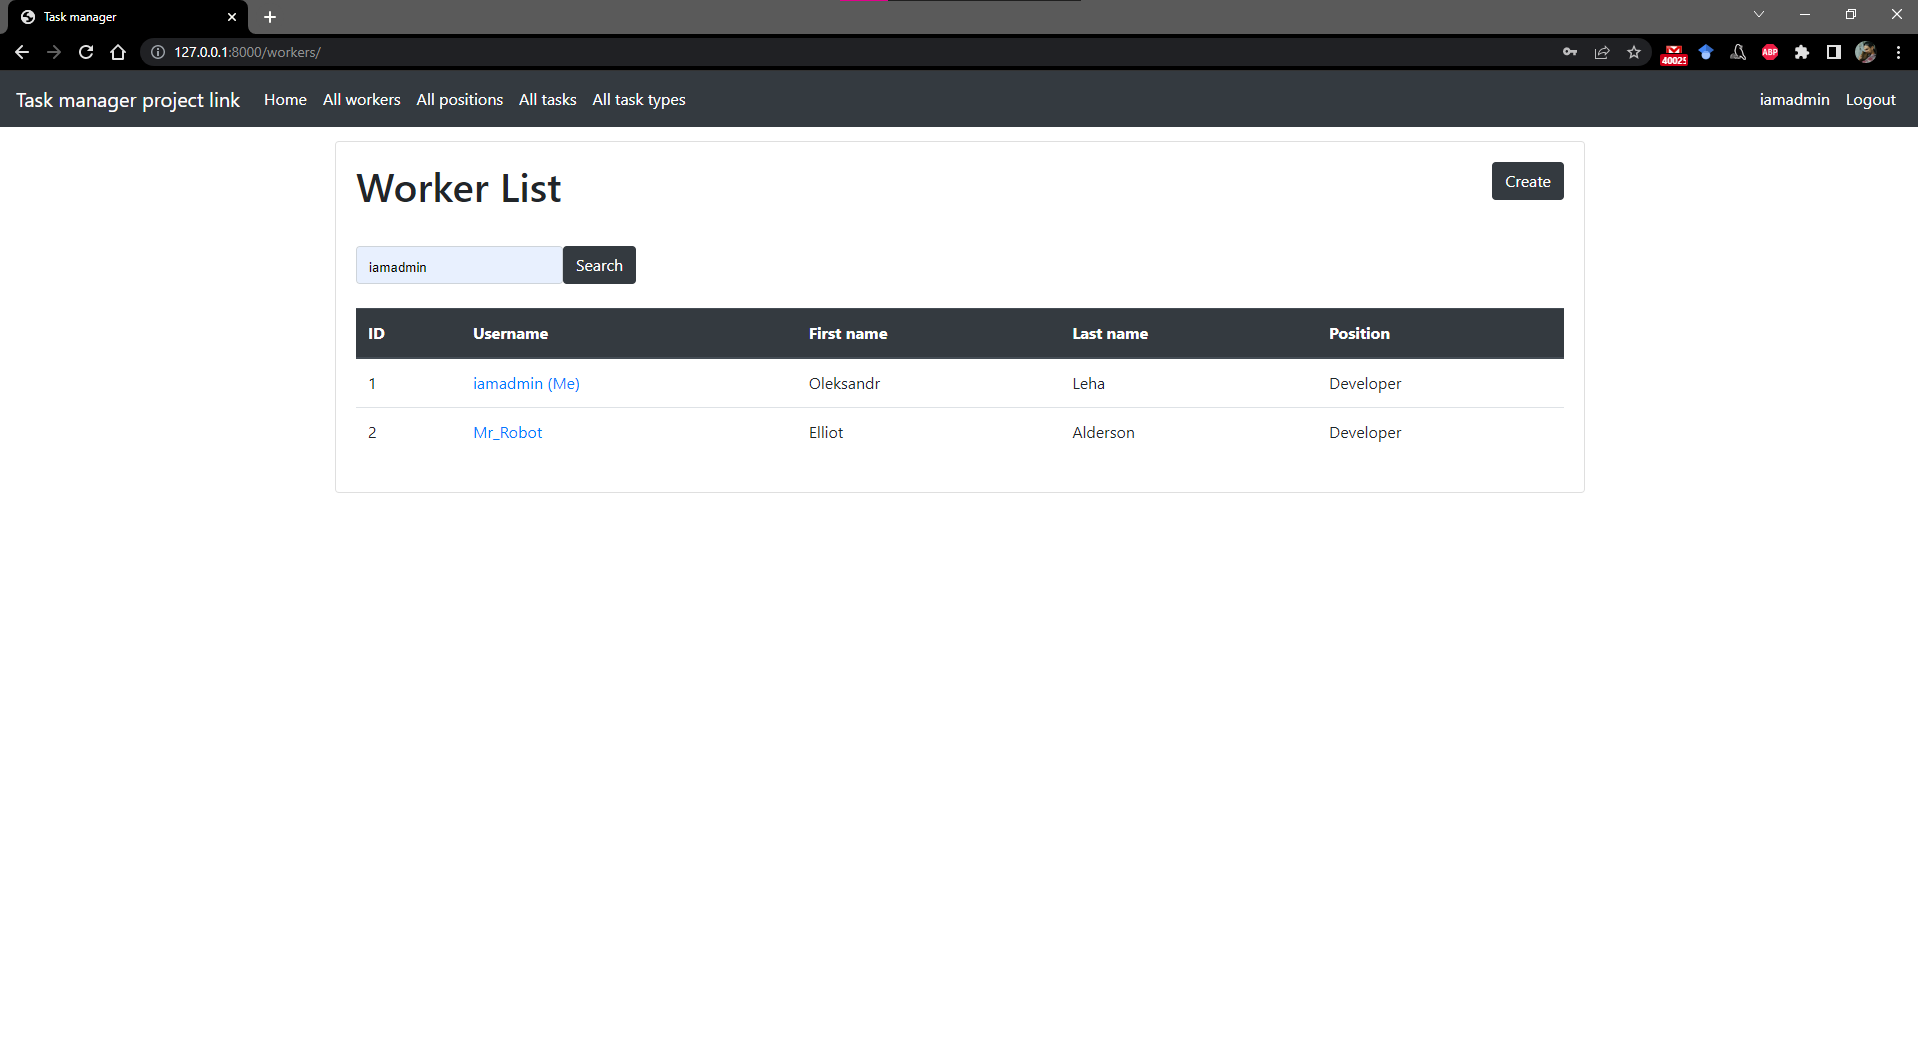Image resolution: width=1918 pixels, height=1039 pixels.
Task: Click first name Oleksandr cell
Action: pyautogui.click(x=844, y=384)
